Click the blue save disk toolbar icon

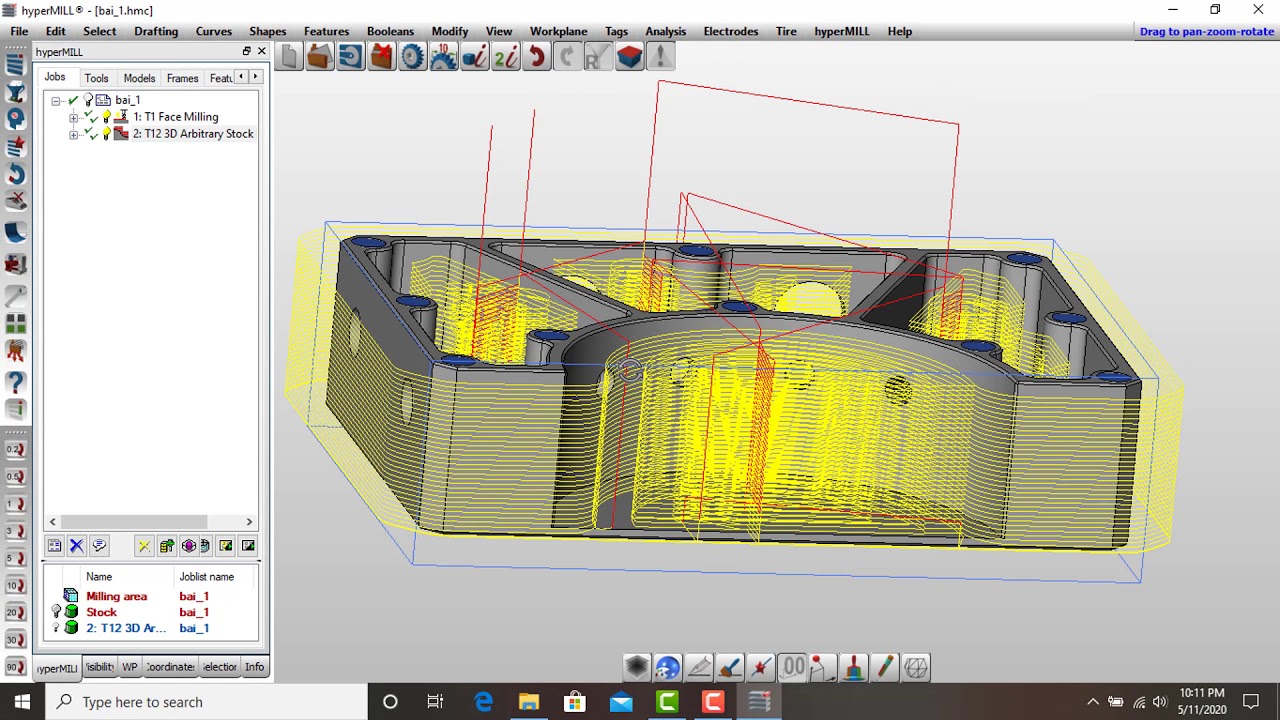click(x=350, y=57)
